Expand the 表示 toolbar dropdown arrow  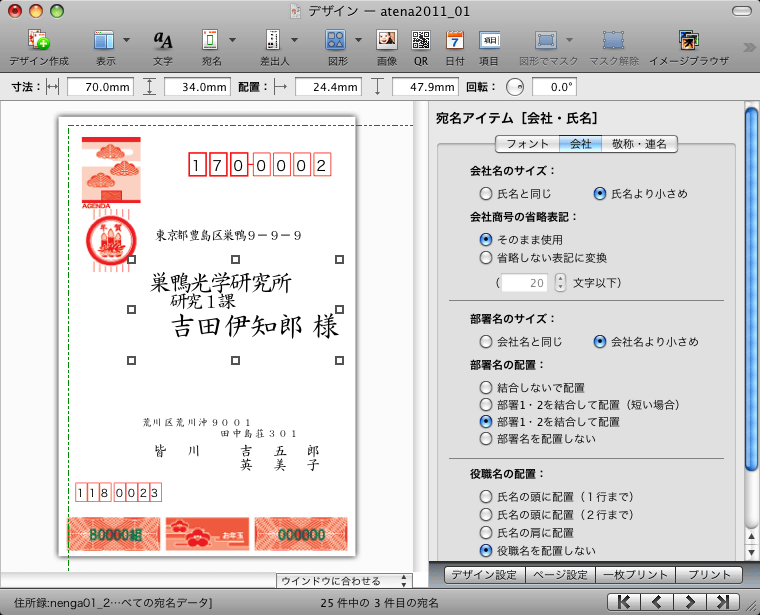click(126, 40)
